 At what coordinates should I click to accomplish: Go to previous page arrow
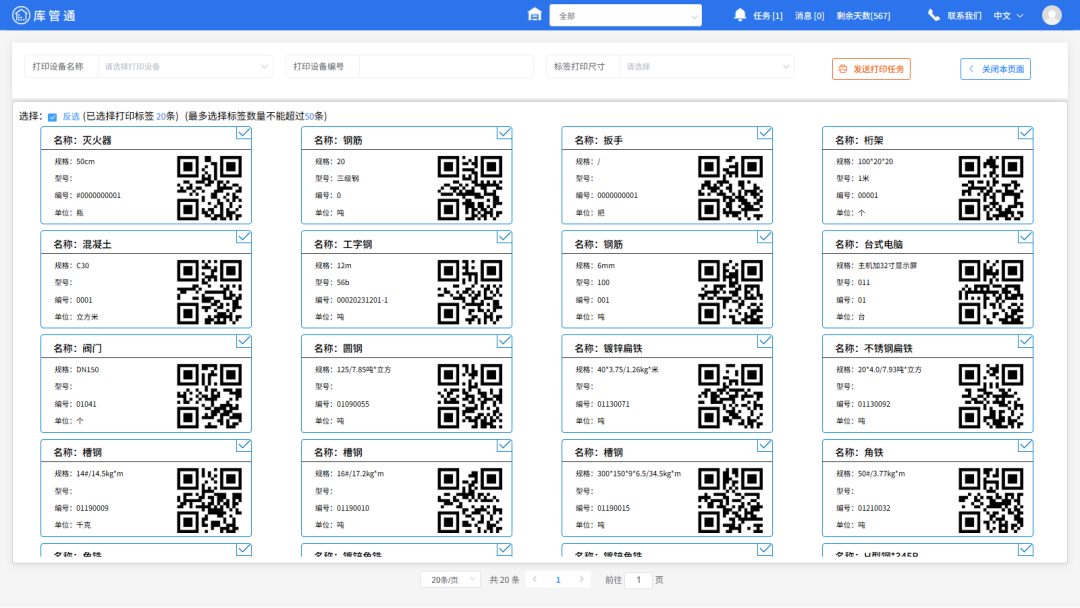point(534,580)
